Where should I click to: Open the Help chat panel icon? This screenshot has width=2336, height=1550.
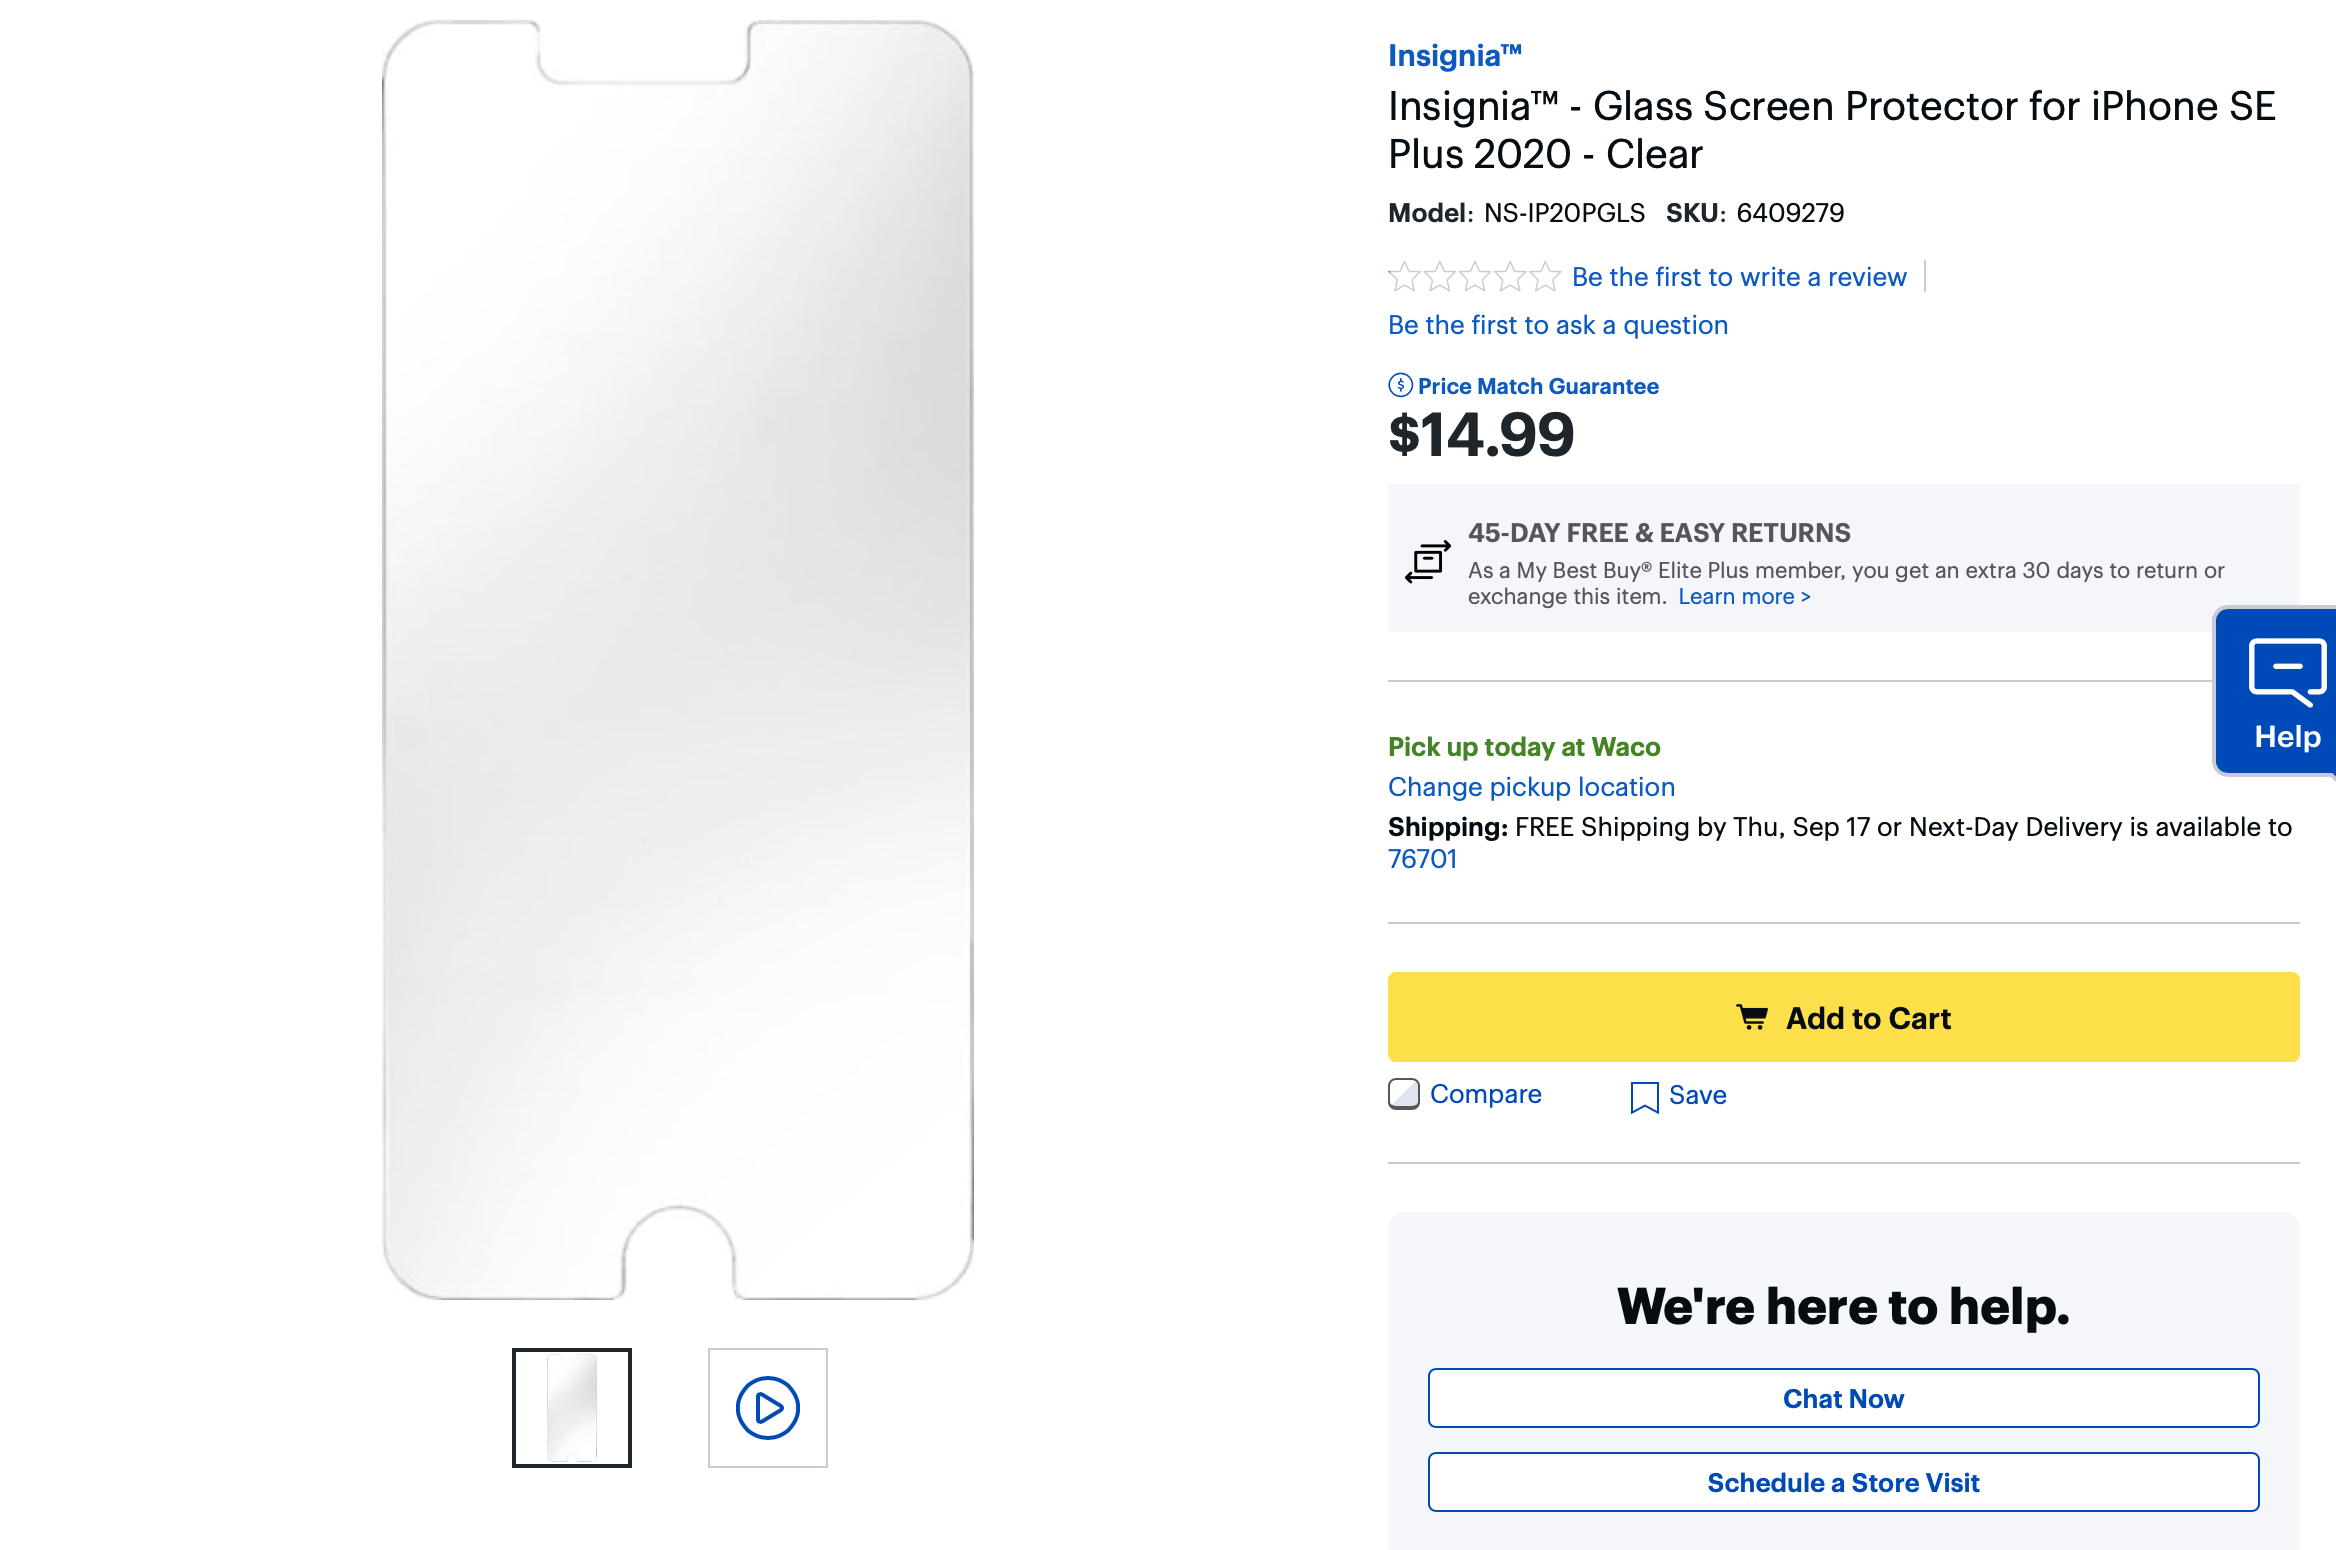[2288, 670]
